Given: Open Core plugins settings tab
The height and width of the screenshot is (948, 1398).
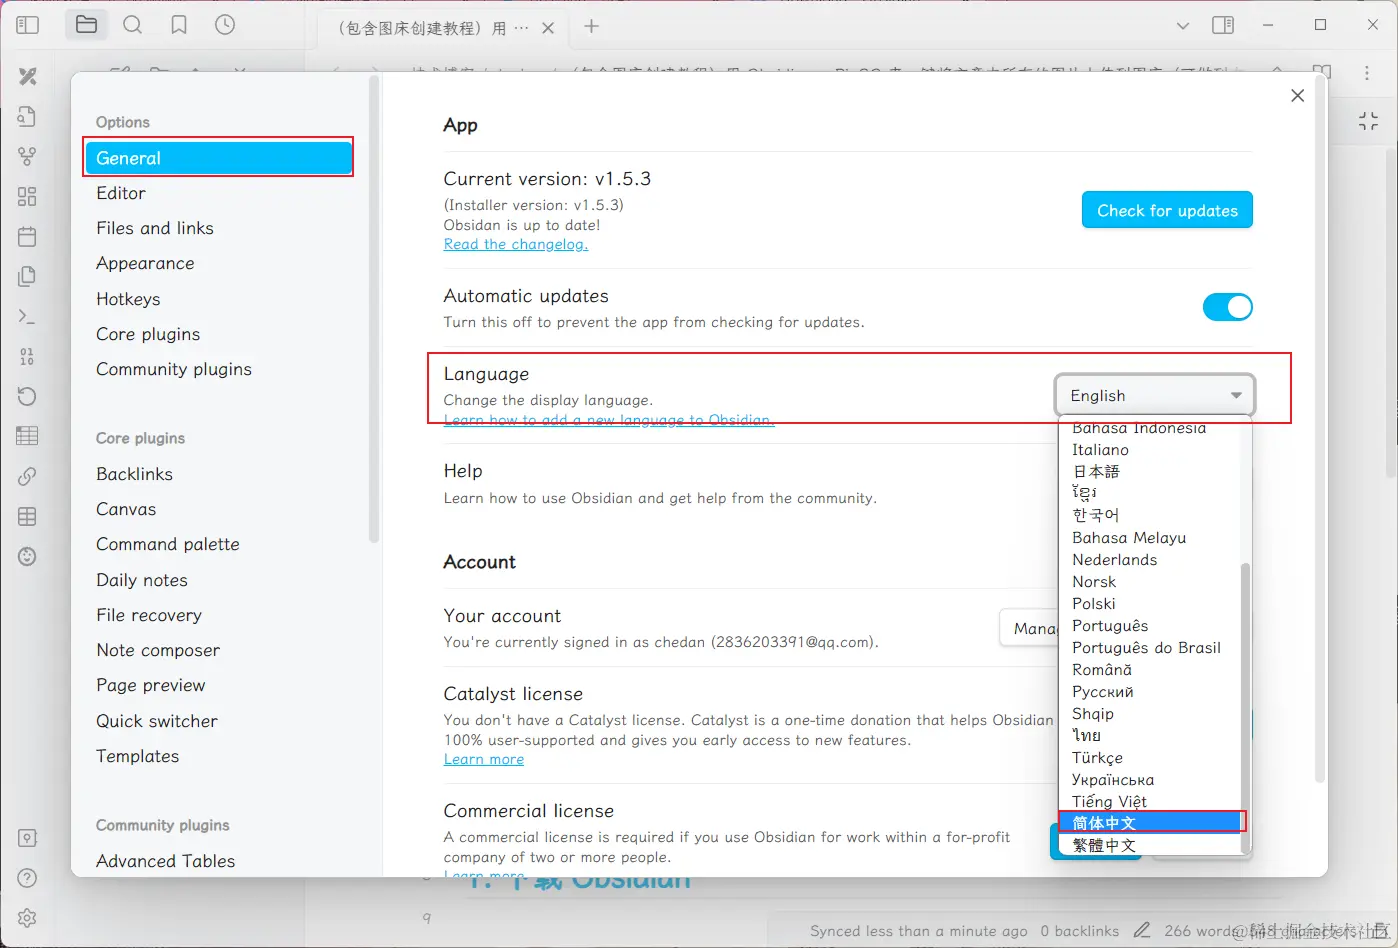Looking at the screenshot, I should click(218, 334).
